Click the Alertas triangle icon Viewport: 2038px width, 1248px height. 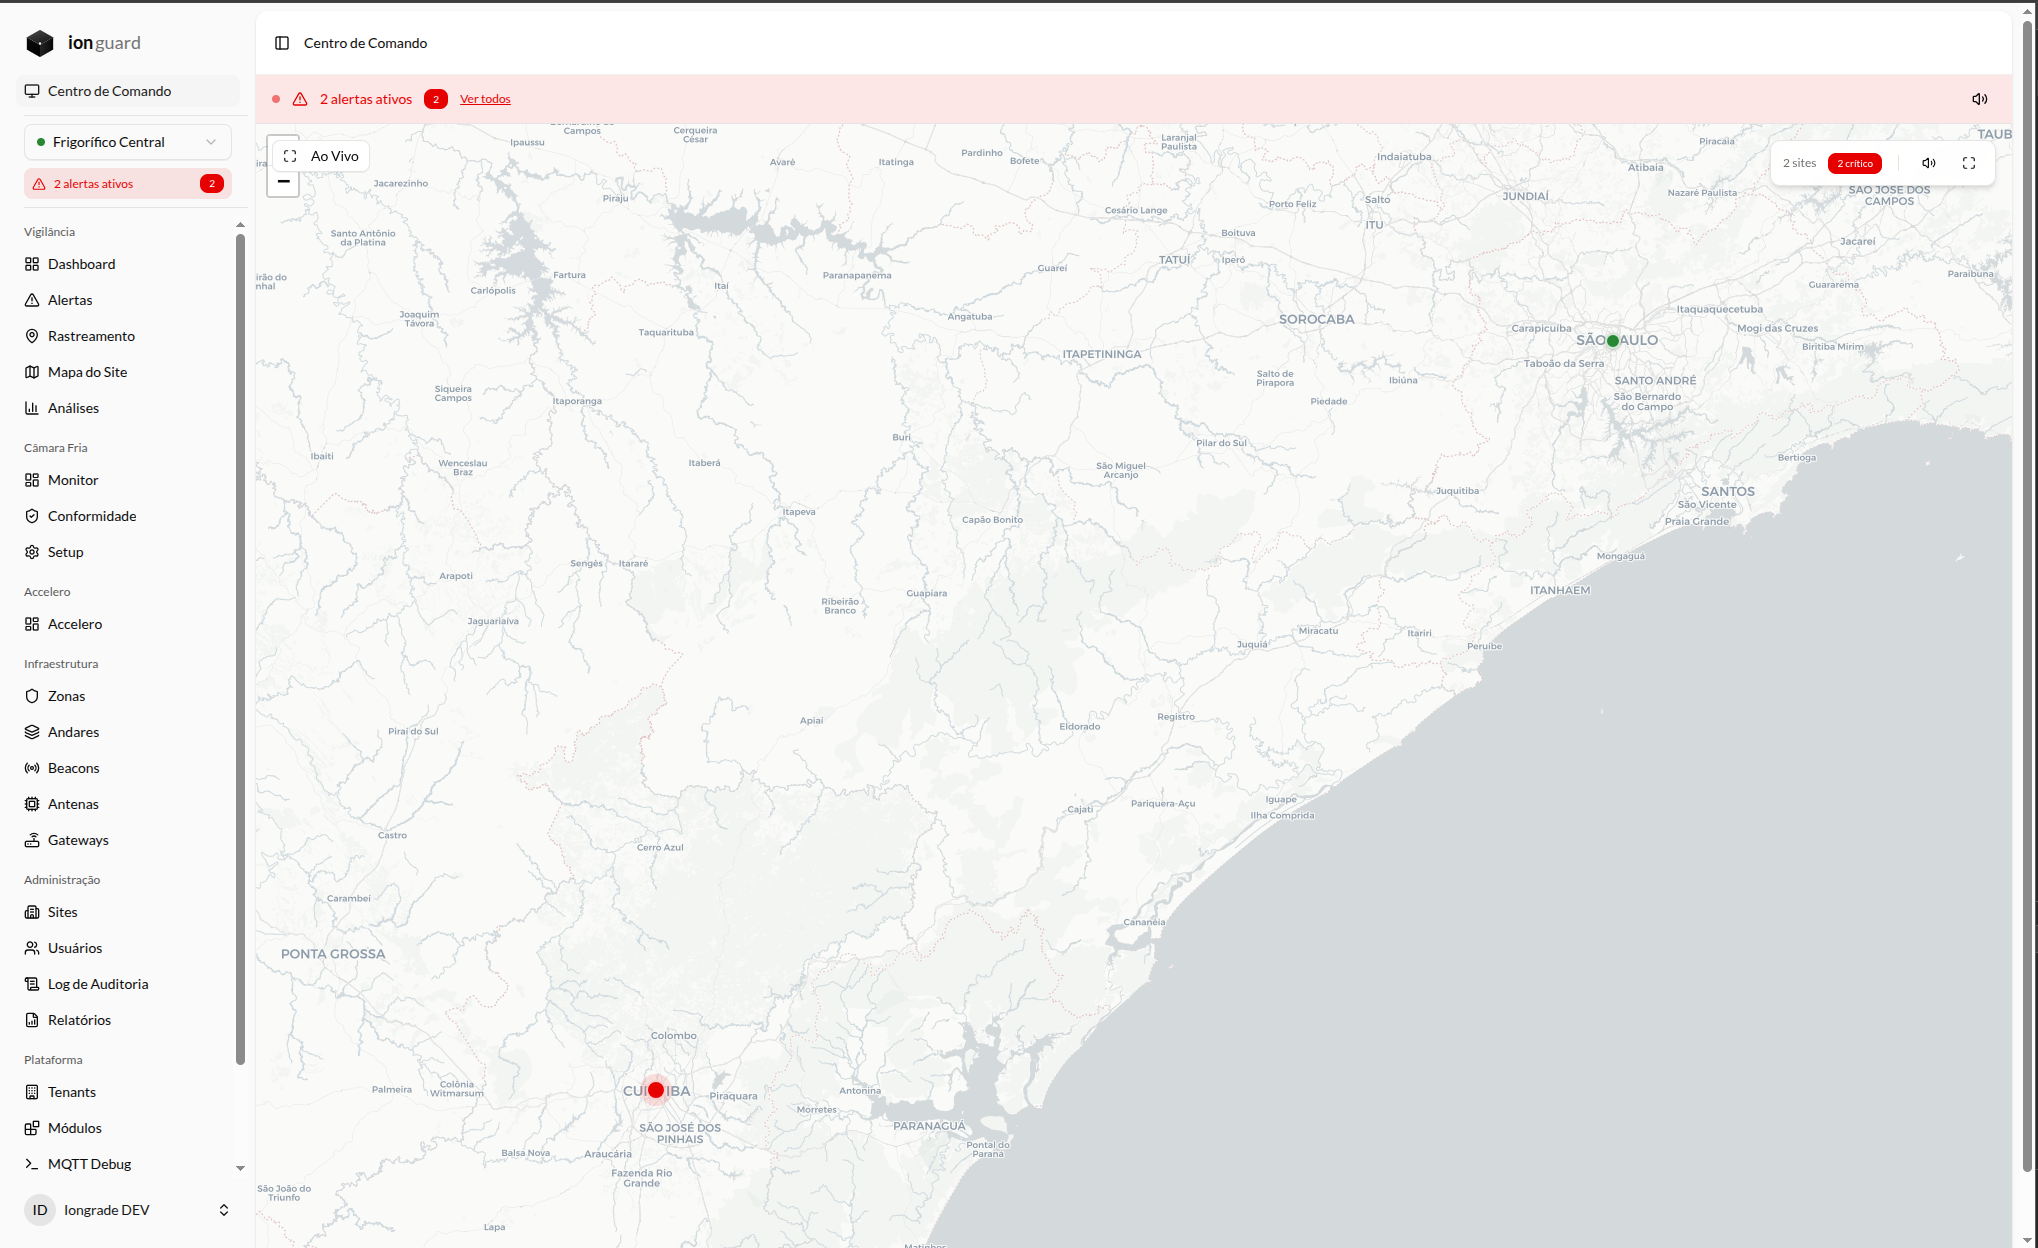coord(32,300)
